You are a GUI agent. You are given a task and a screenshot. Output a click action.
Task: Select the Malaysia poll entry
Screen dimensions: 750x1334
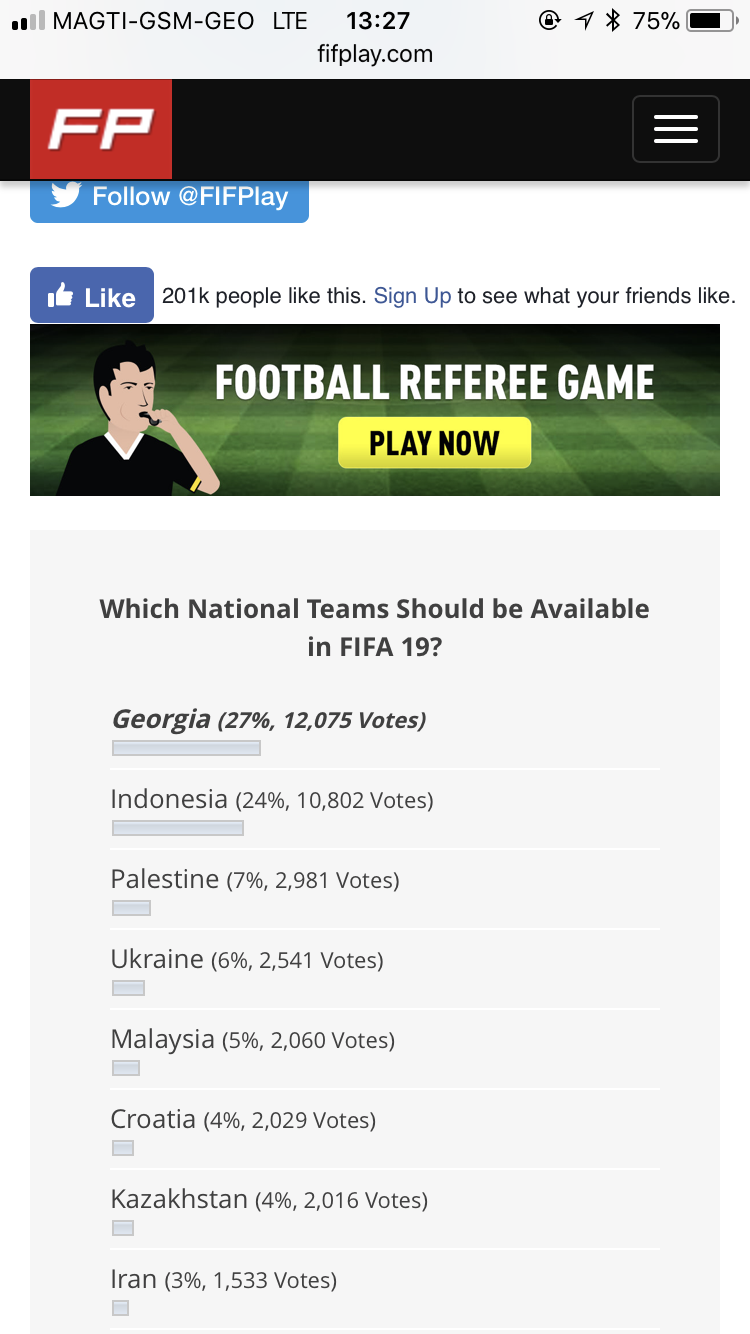(252, 1040)
